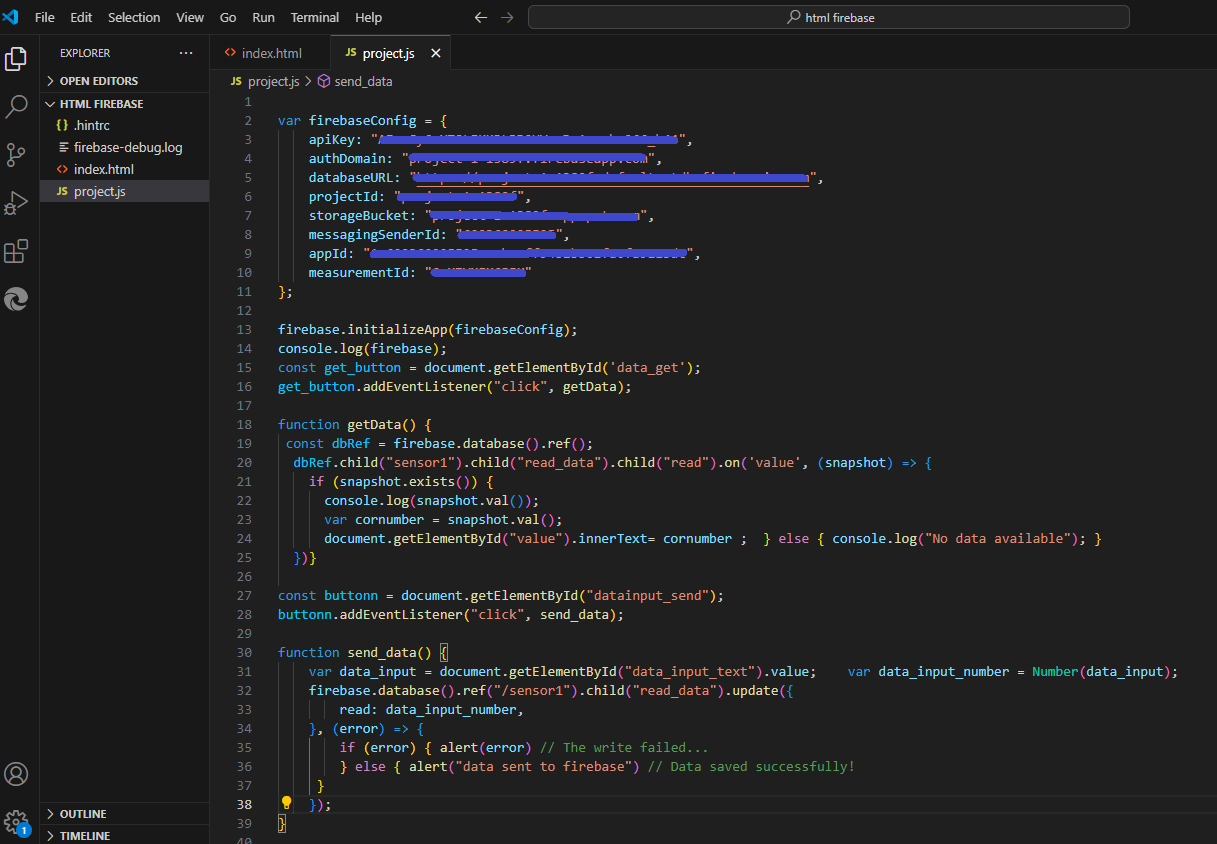Click the Go Back navigation arrow
This screenshot has height=844, width=1217.
click(480, 17)
